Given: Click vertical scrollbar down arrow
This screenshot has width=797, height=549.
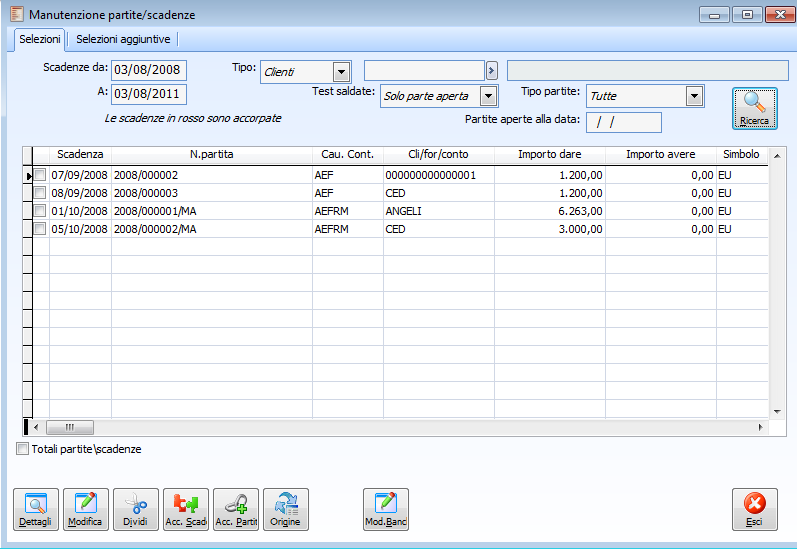Looking at the screenshot, I should 777,412.
